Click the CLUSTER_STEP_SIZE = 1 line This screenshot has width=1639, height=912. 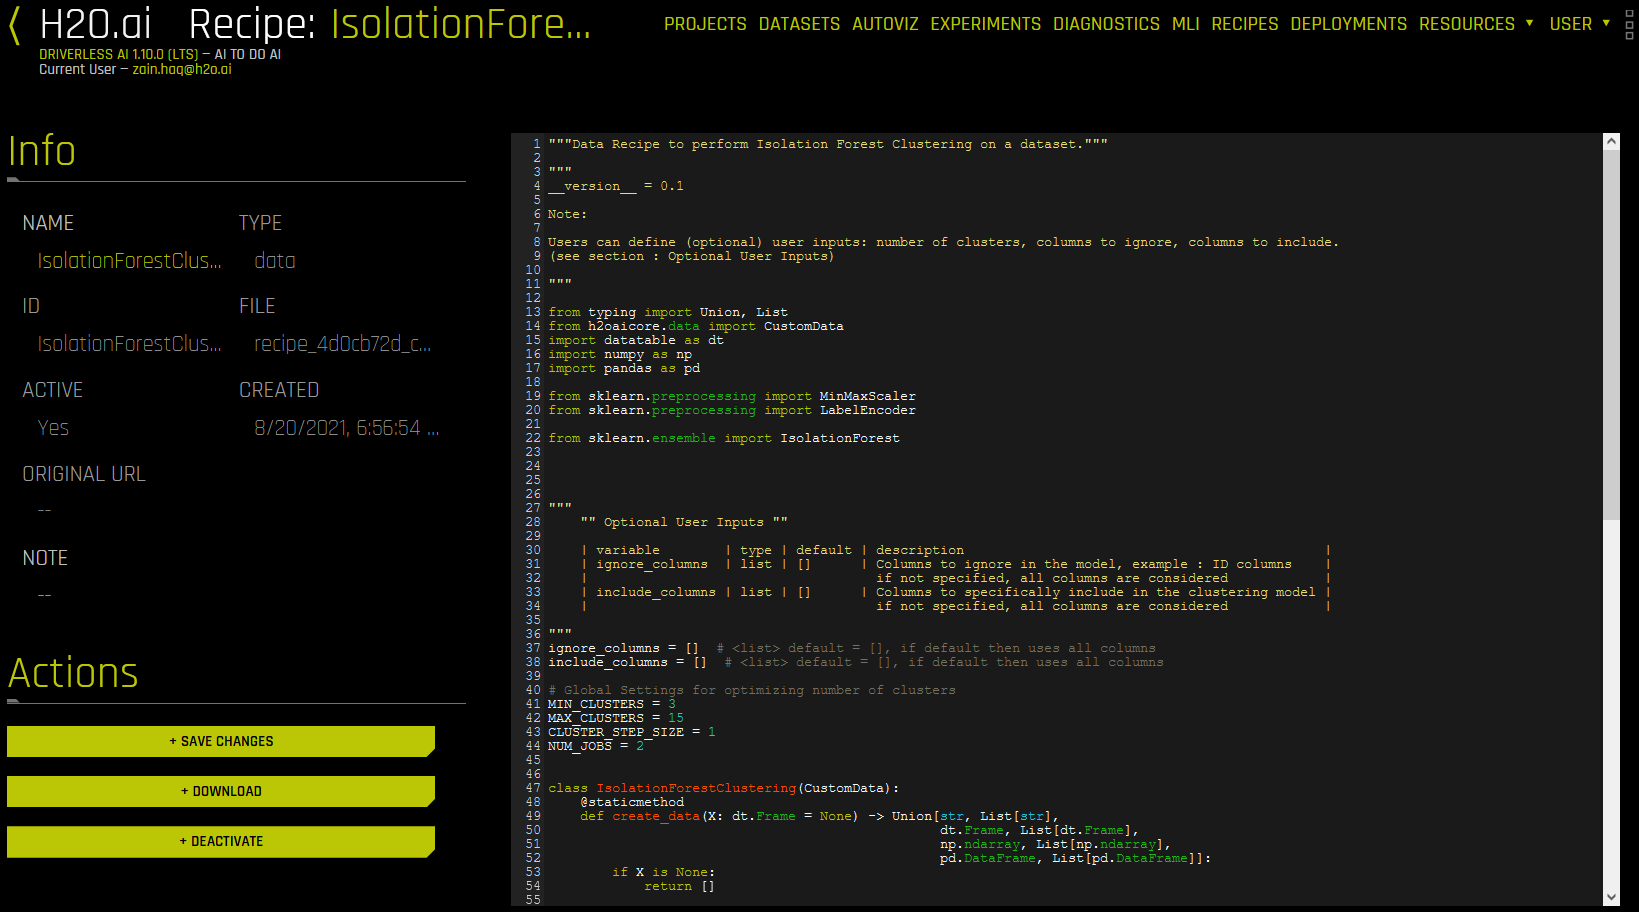(632, 732)
